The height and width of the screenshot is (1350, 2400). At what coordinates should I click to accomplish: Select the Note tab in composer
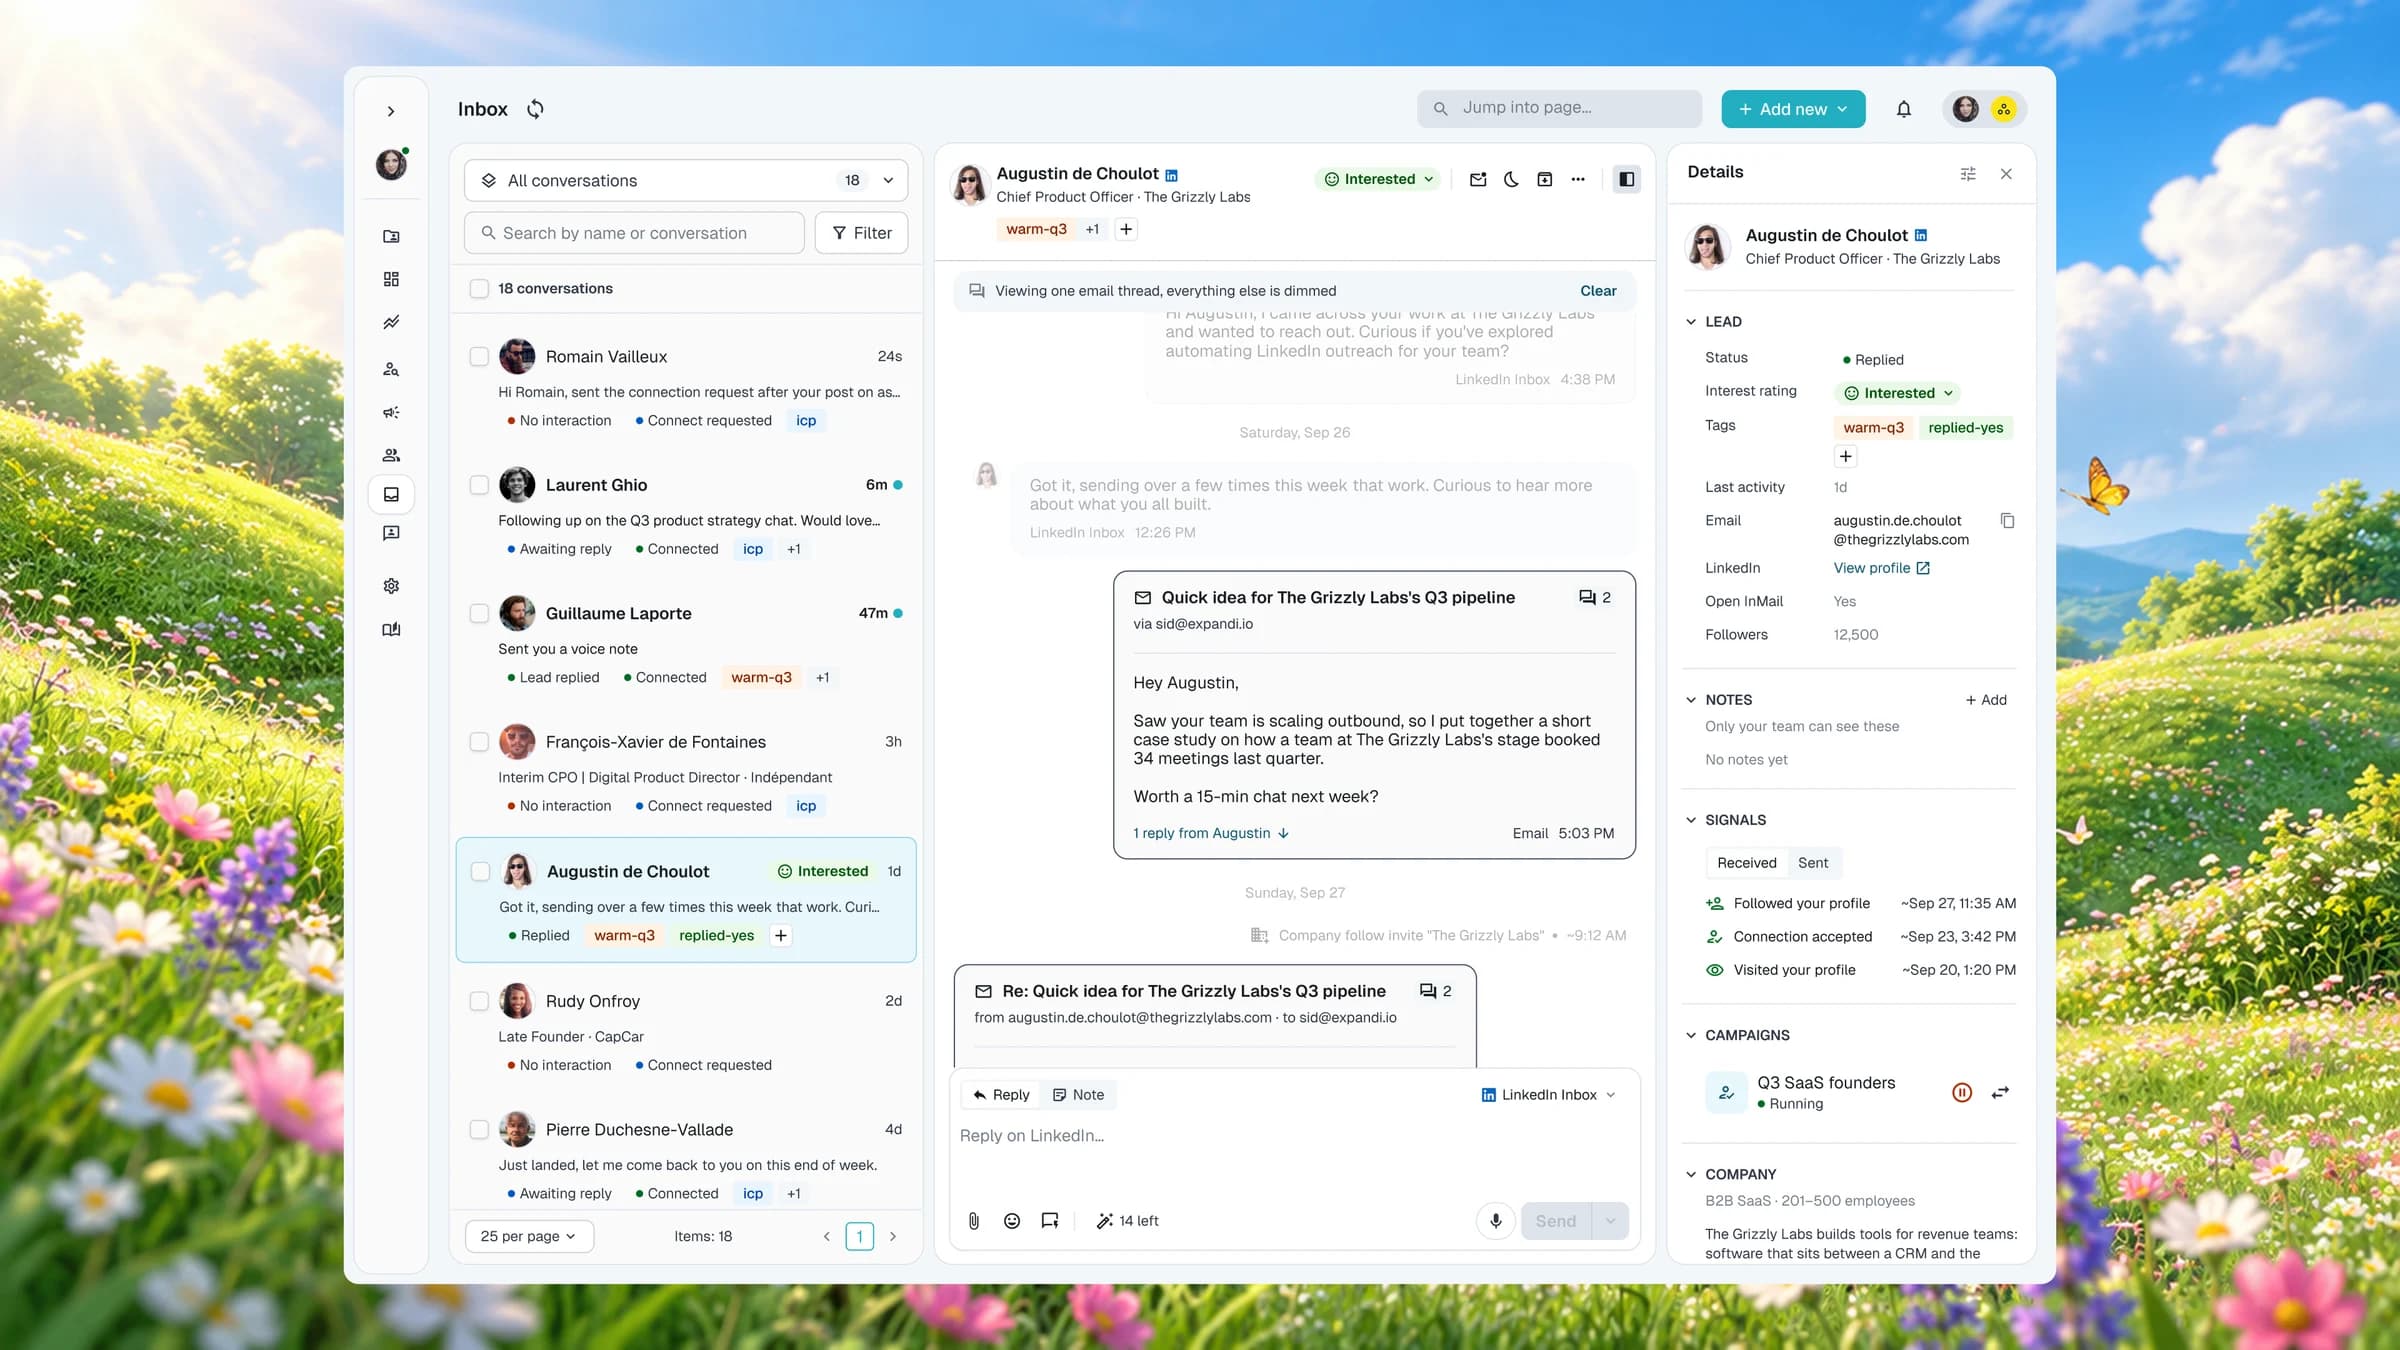point(1078,1095)
